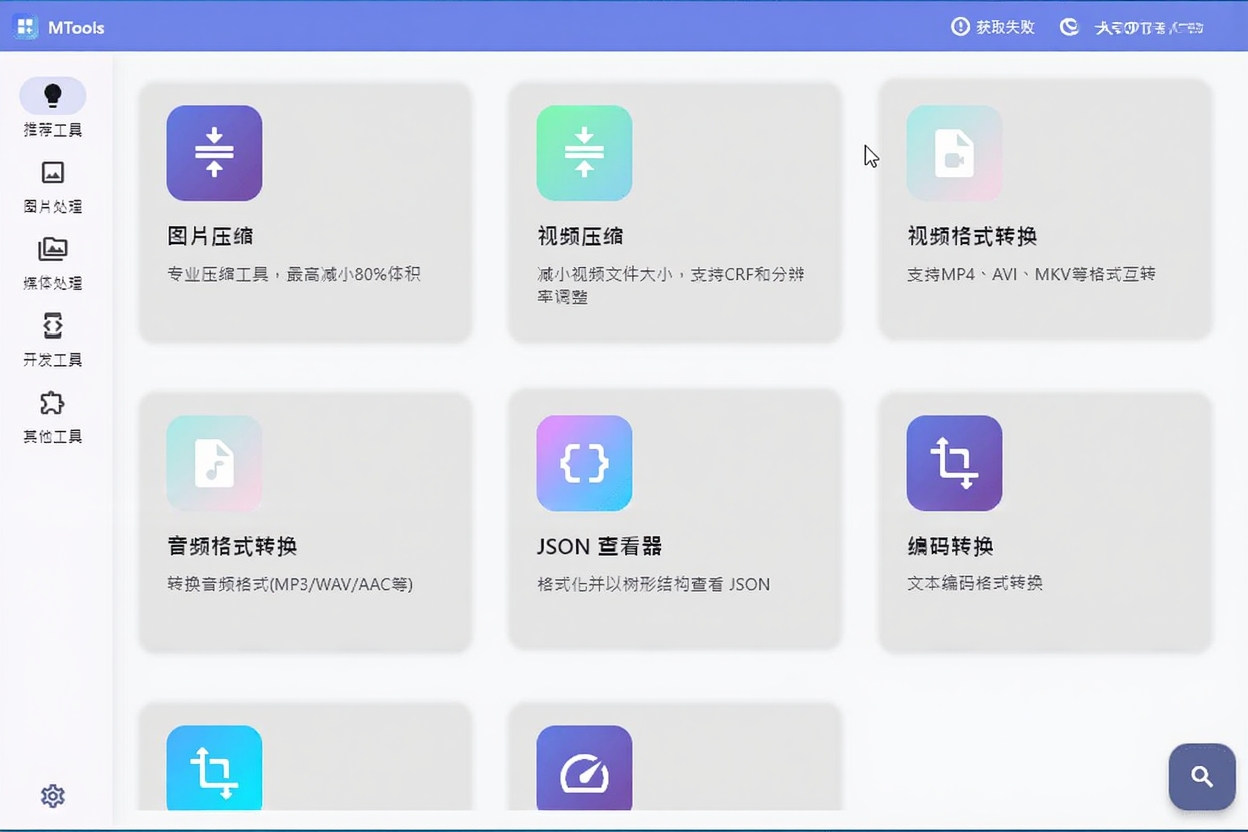Open the JSON 查看器 curly-braces icon
Image resolution: width=1248 pixels, height=832 pixels.
584,463
